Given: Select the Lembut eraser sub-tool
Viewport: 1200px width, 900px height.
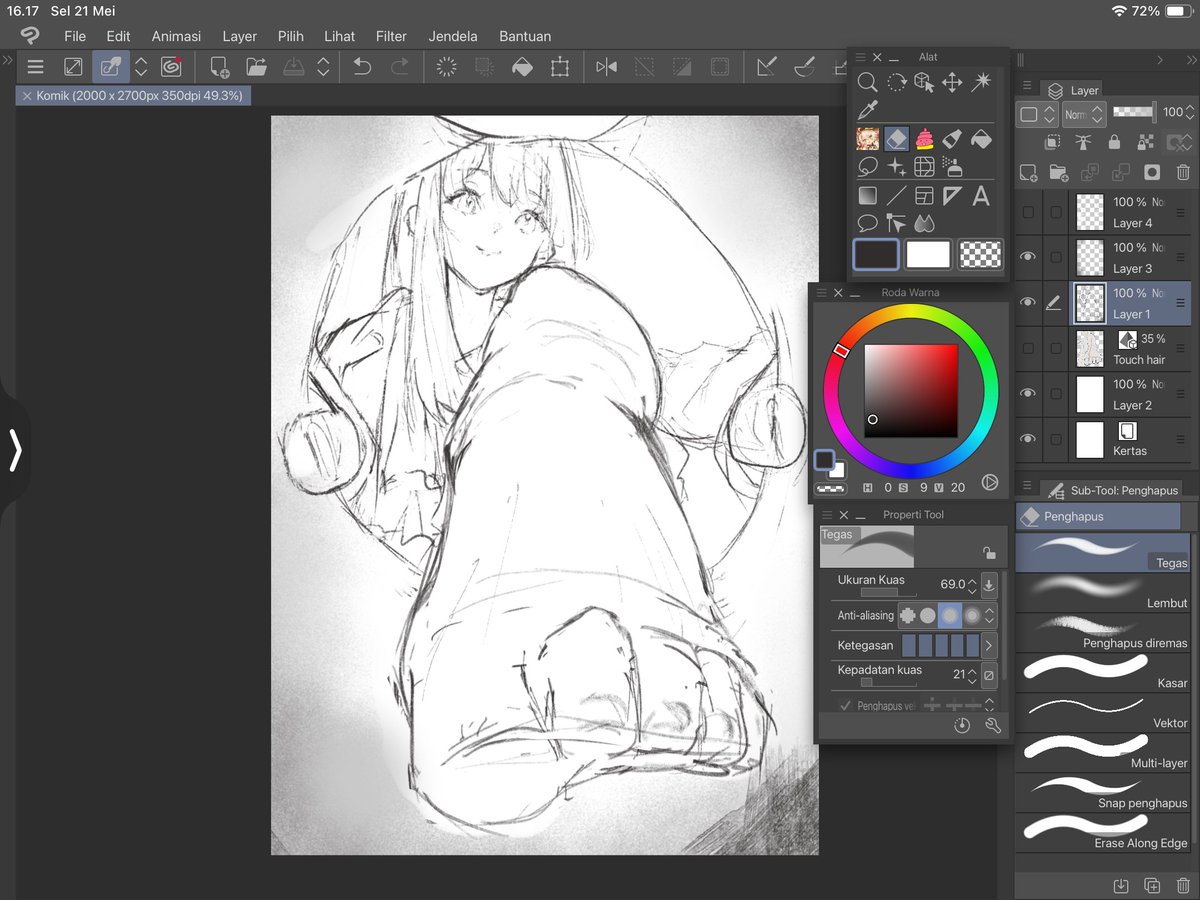Looking at the screenshot, I should 1100,593.
